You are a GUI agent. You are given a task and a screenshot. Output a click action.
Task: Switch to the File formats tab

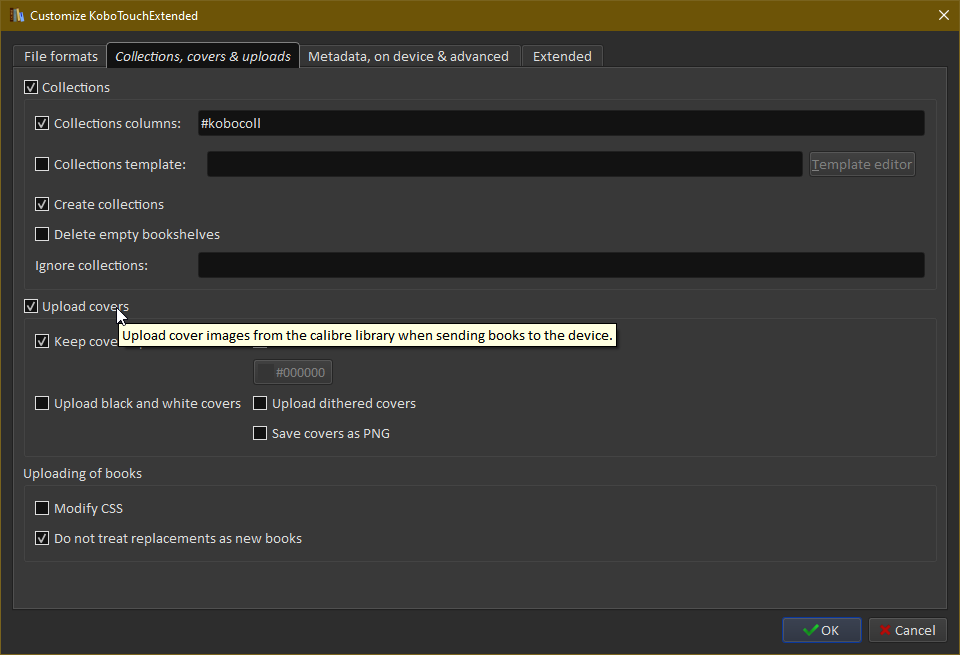tap(61, 56)
